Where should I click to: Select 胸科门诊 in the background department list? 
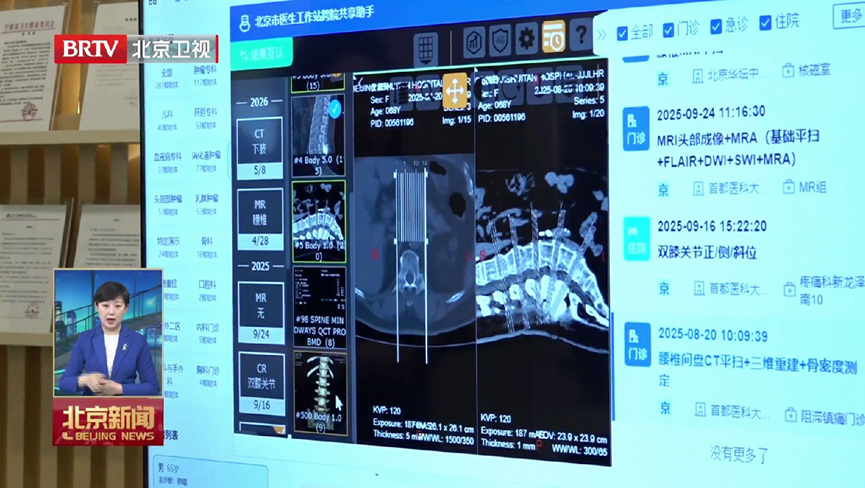click(x=207, y=370)
